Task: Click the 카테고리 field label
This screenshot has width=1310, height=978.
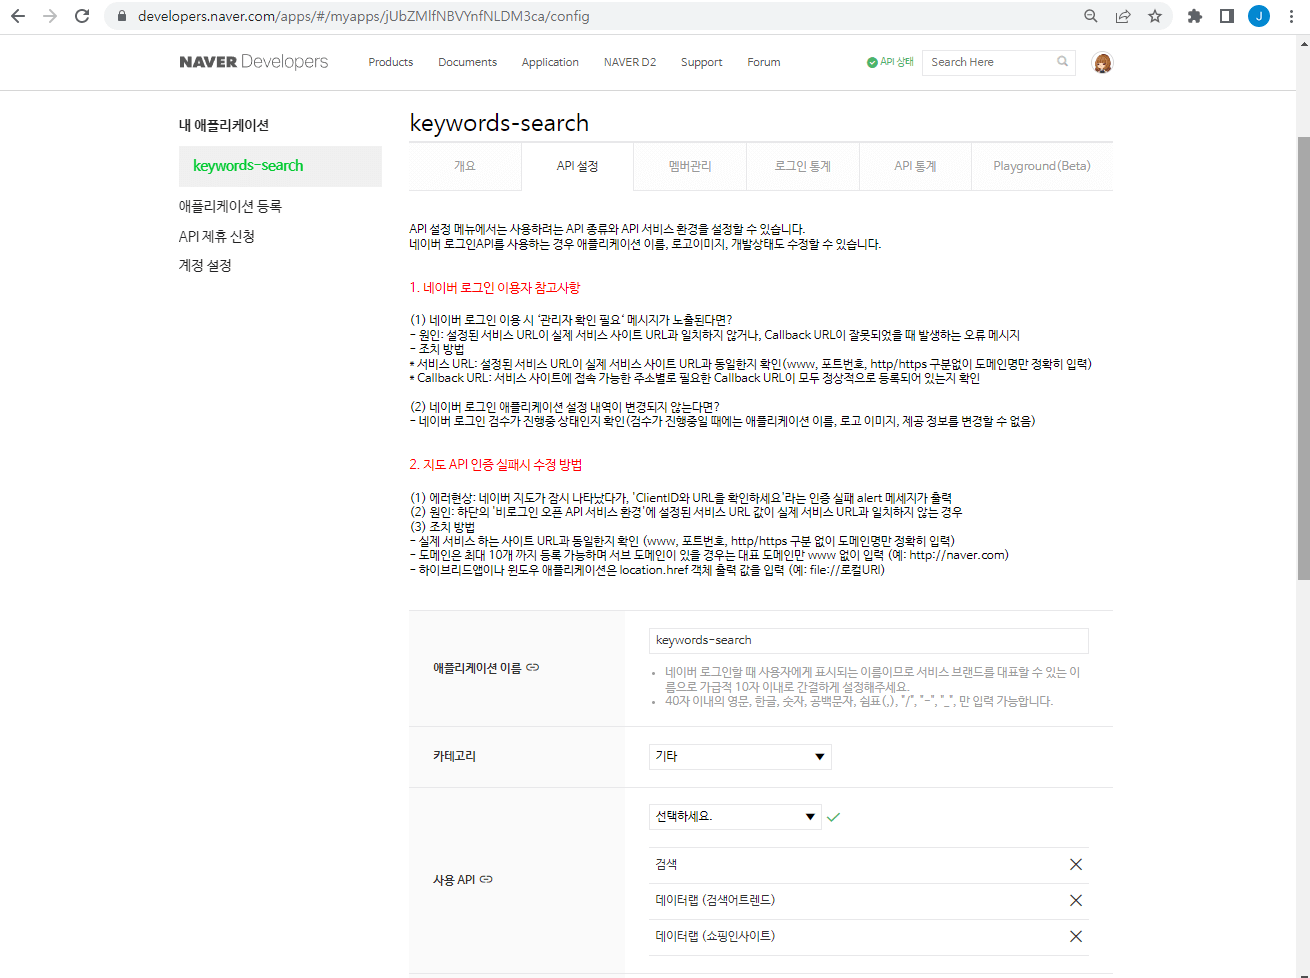Action: coord(454,756)
